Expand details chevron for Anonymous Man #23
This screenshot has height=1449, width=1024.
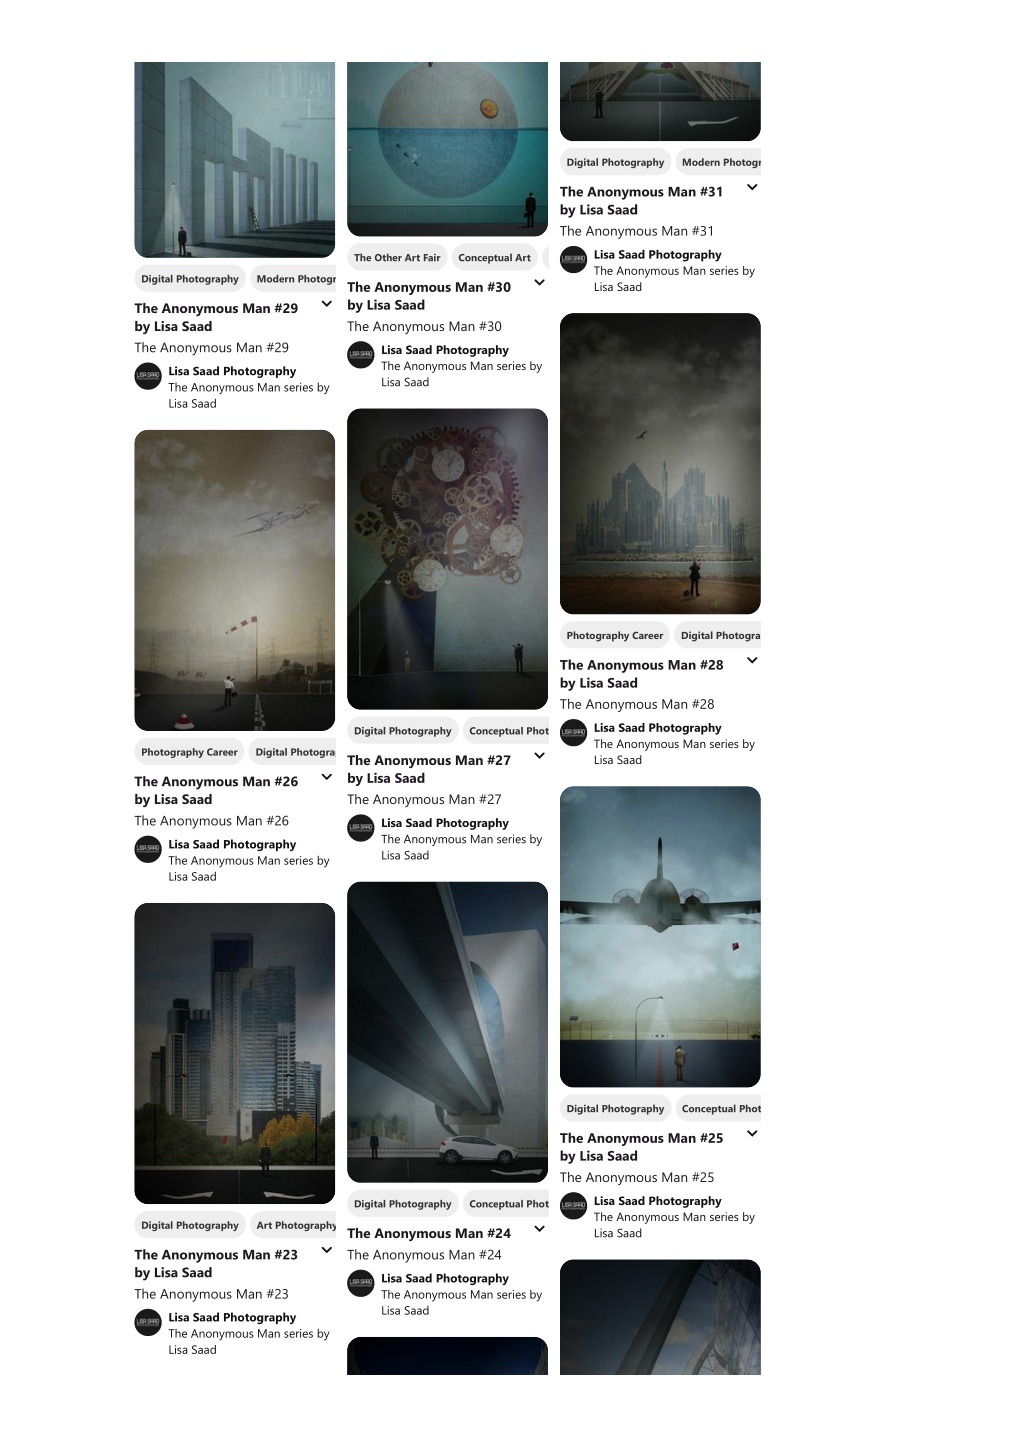tap(326, 1250)
